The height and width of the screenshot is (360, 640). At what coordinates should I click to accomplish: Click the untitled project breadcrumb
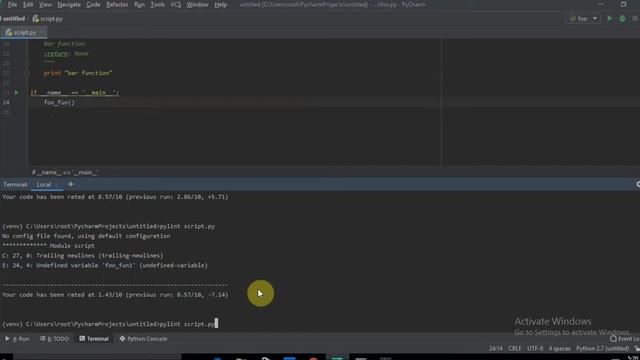click(x=13, y=19)
